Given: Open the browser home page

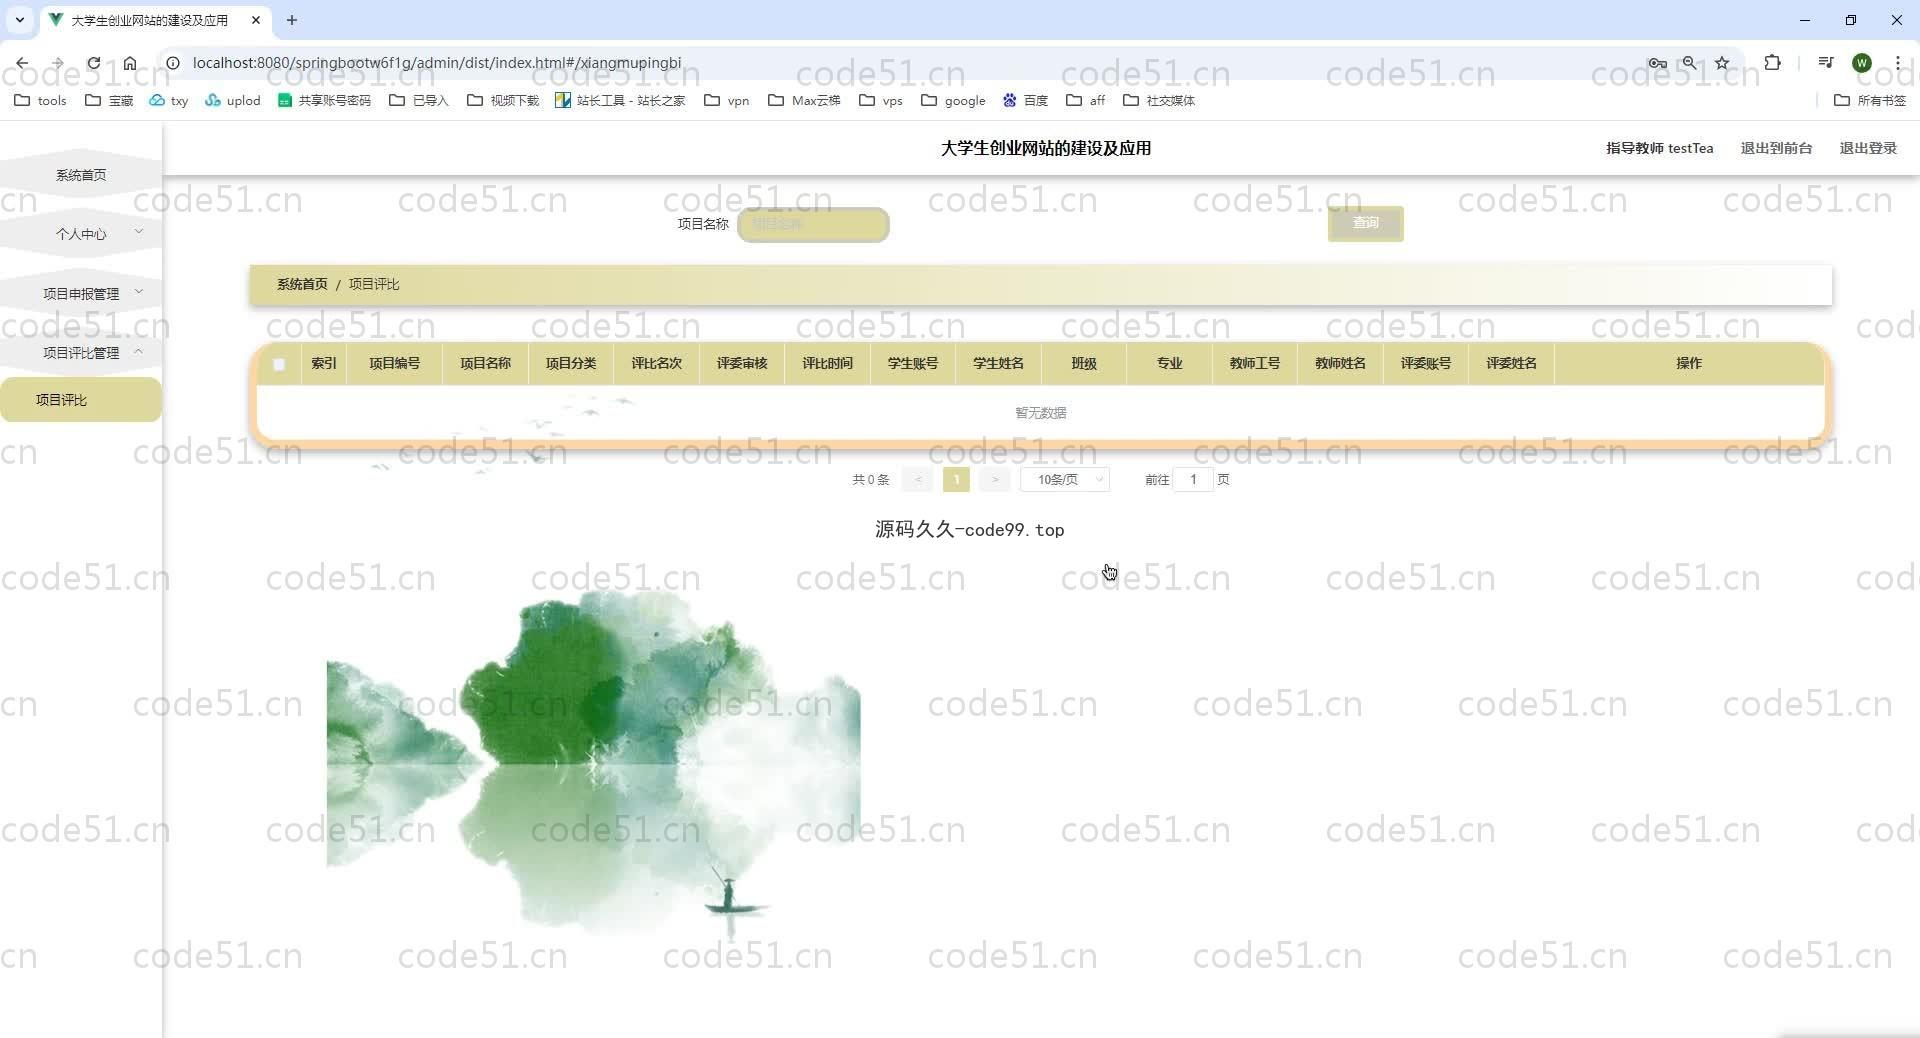Looking at the screenshot, I should click(130, 63).
